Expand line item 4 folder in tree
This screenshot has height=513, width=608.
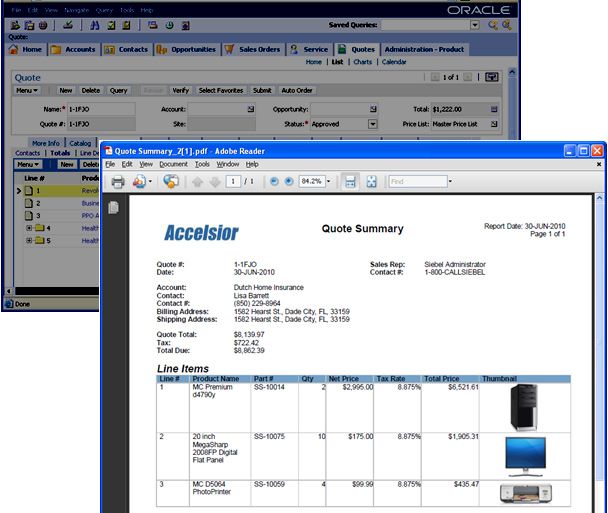tap(29, 228)
